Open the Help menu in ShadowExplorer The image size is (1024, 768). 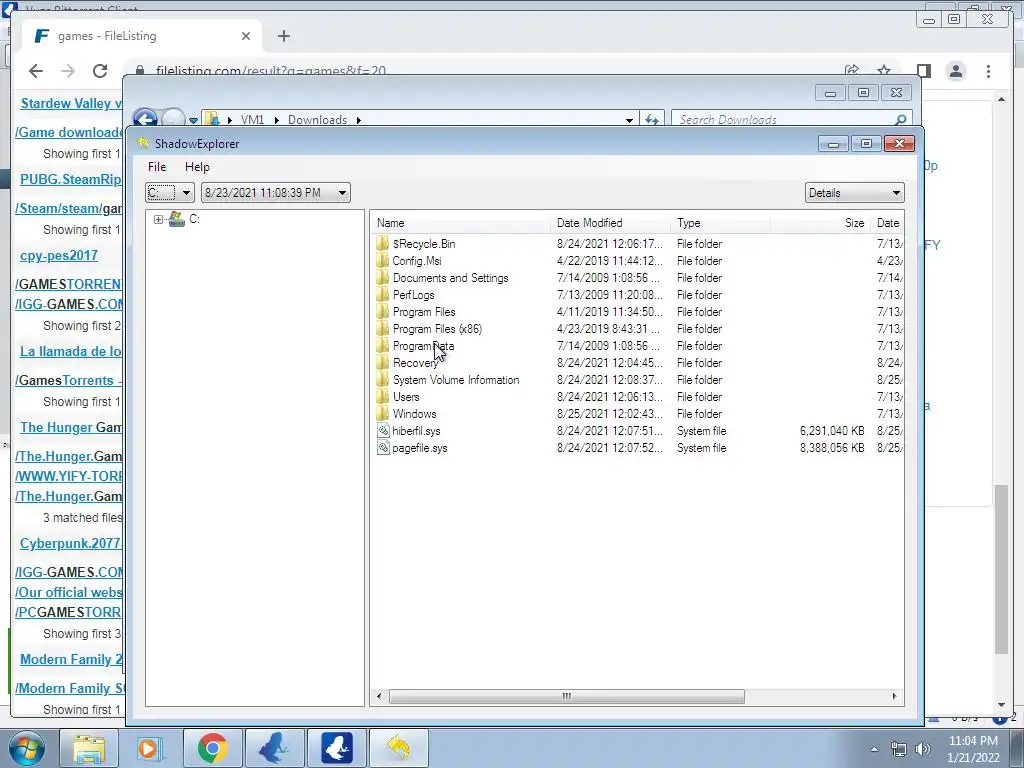(197, 167)
